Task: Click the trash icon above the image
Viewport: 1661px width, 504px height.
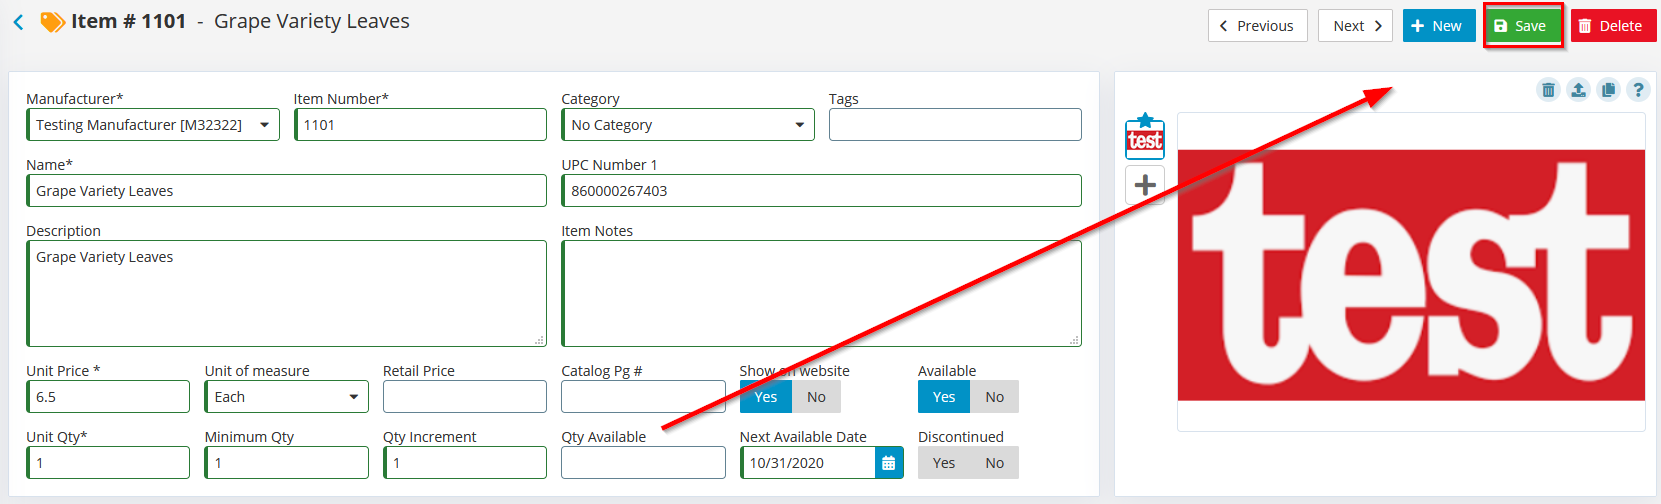Action: (x=1548, y=90)
